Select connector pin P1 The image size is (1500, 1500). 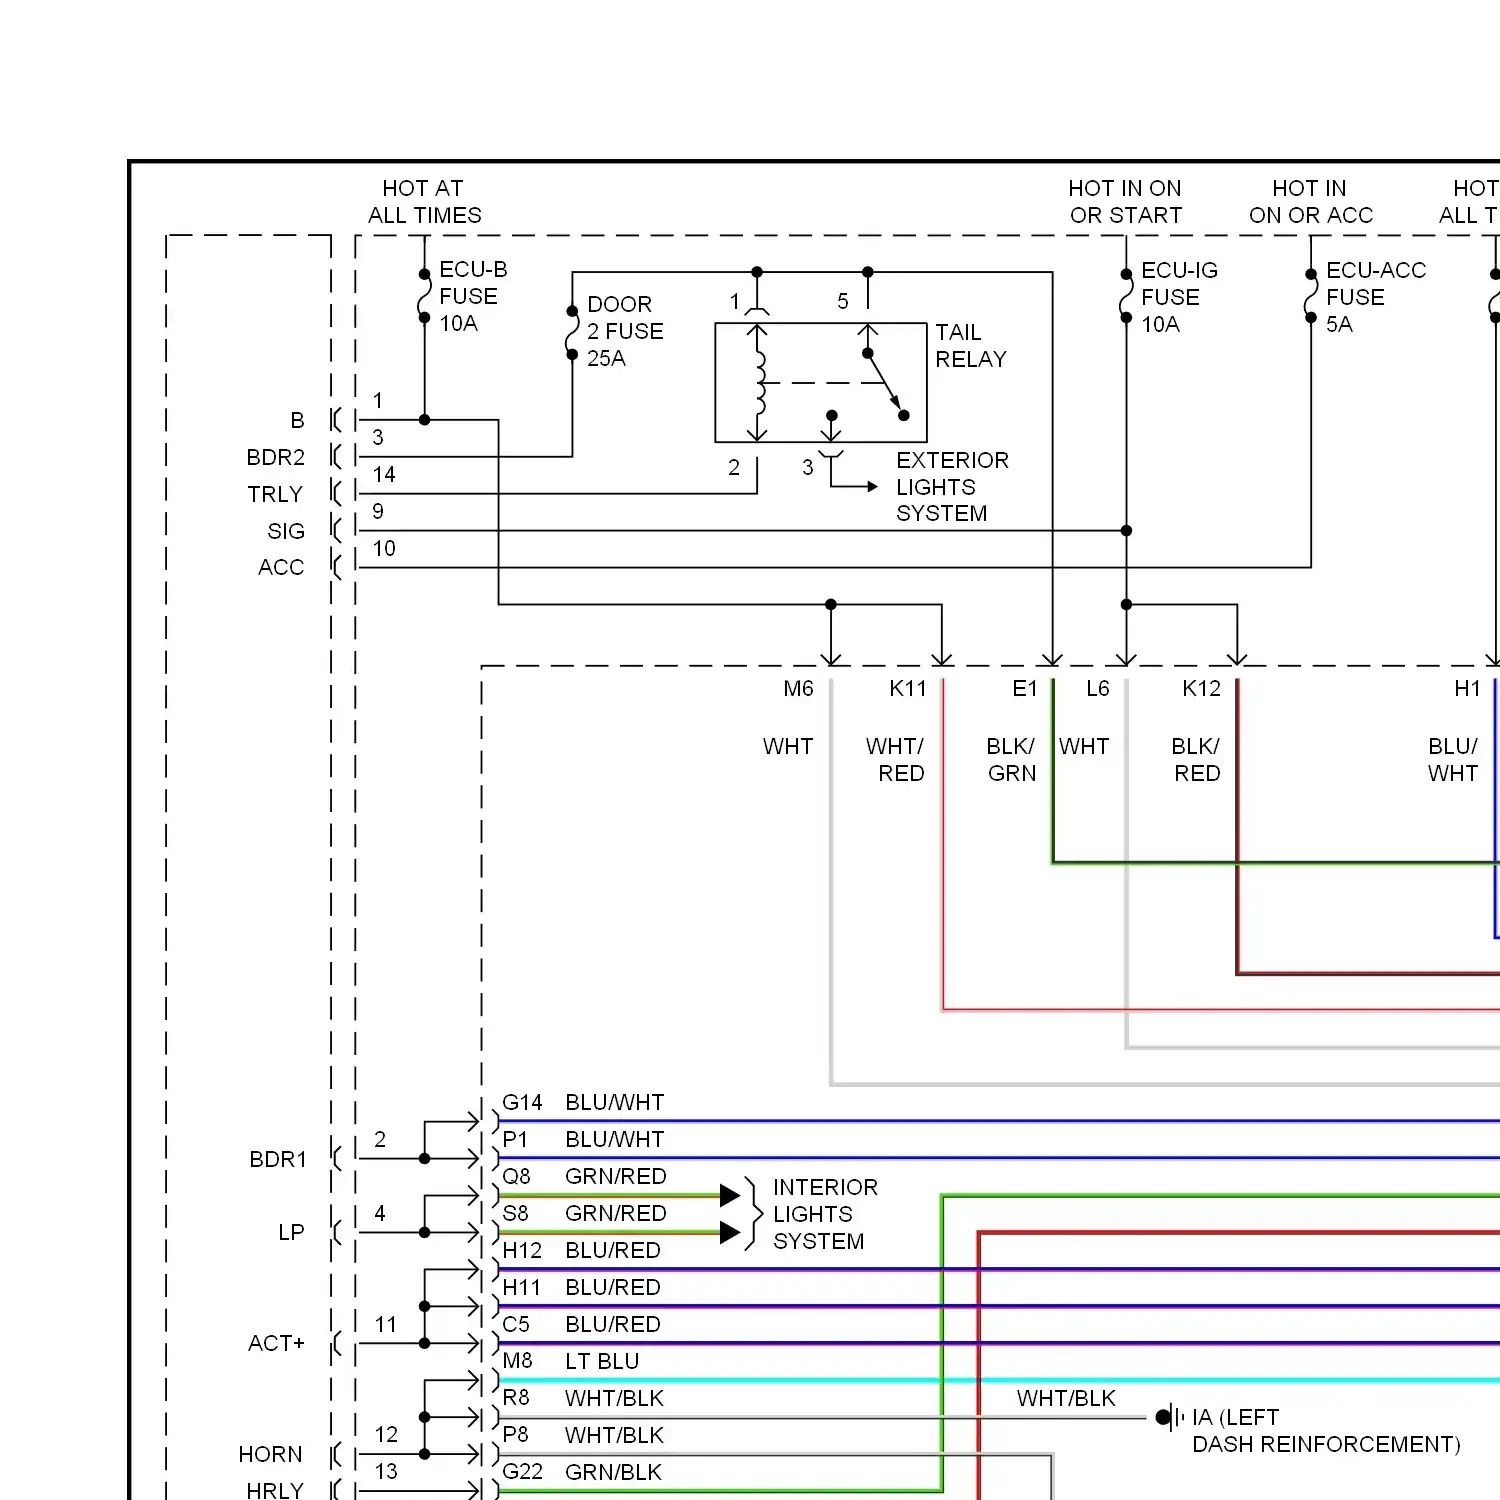tap(514, 1139)
